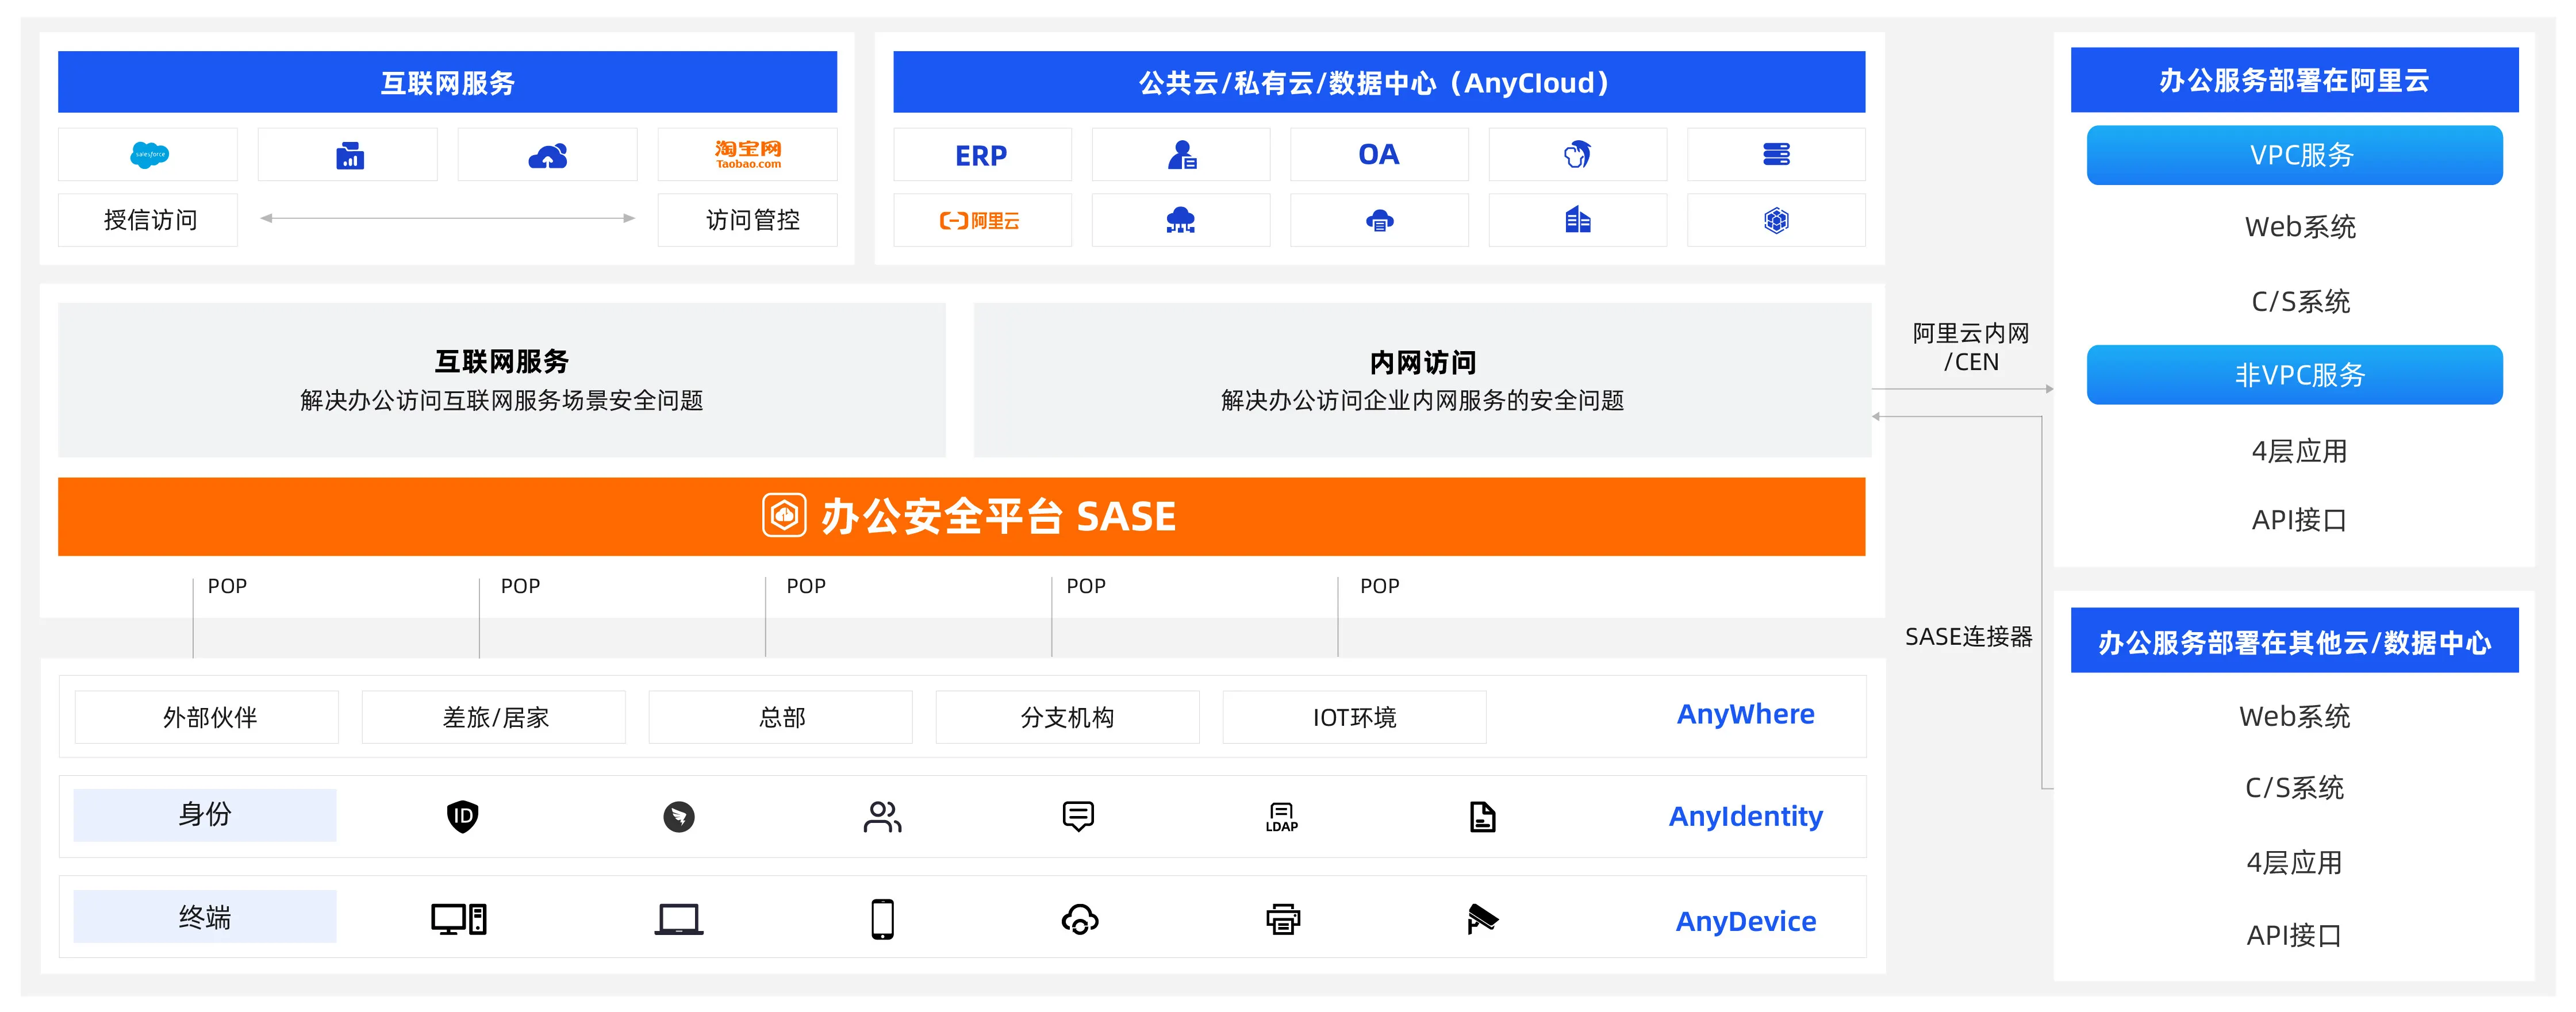Click the Salesforce cloud icon

click(149, 155)
